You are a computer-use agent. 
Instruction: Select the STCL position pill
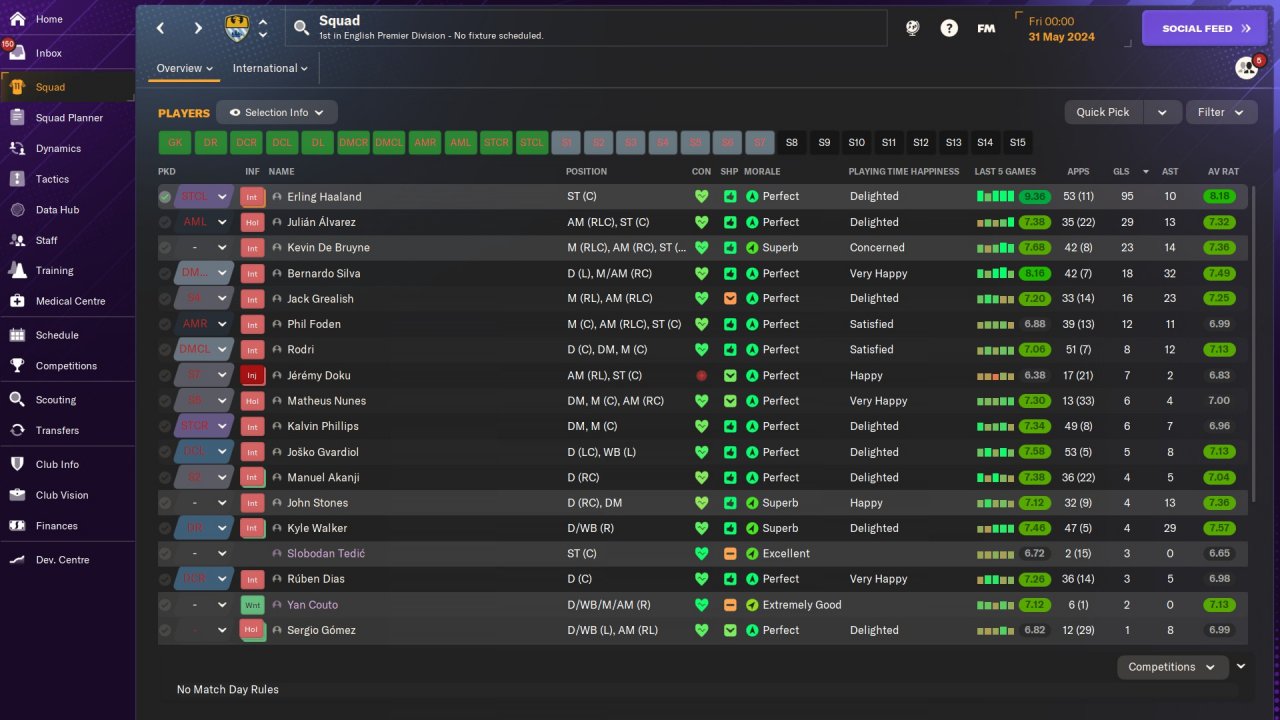[x=532, y=143]
